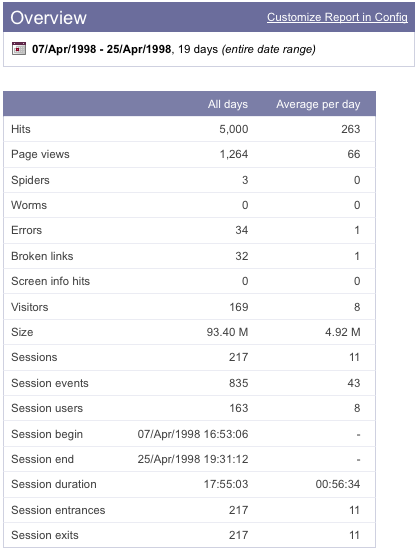This screenshot has width=418, height=555.
Task: Click the Session end timestamp
Action: (193, 459)
